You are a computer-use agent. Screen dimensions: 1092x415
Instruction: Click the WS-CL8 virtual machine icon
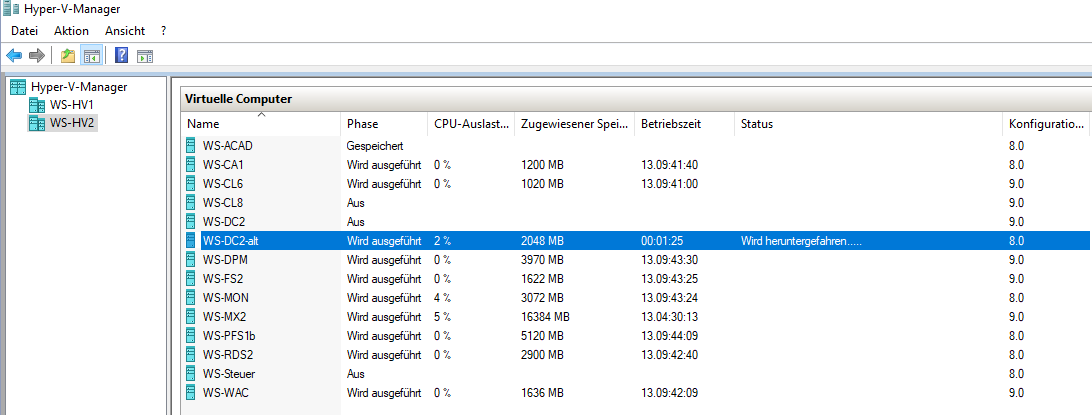pos(191,203)
